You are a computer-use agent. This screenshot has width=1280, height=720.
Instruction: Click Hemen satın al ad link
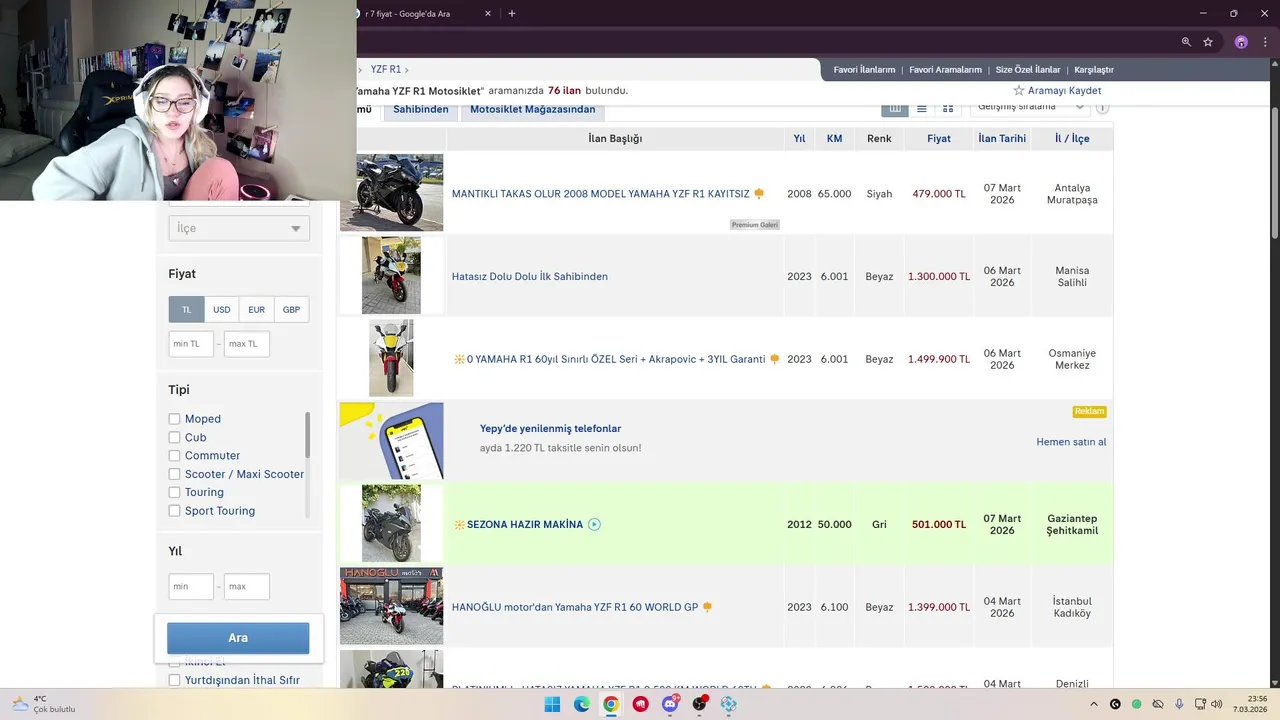(x=1071, y=442)
